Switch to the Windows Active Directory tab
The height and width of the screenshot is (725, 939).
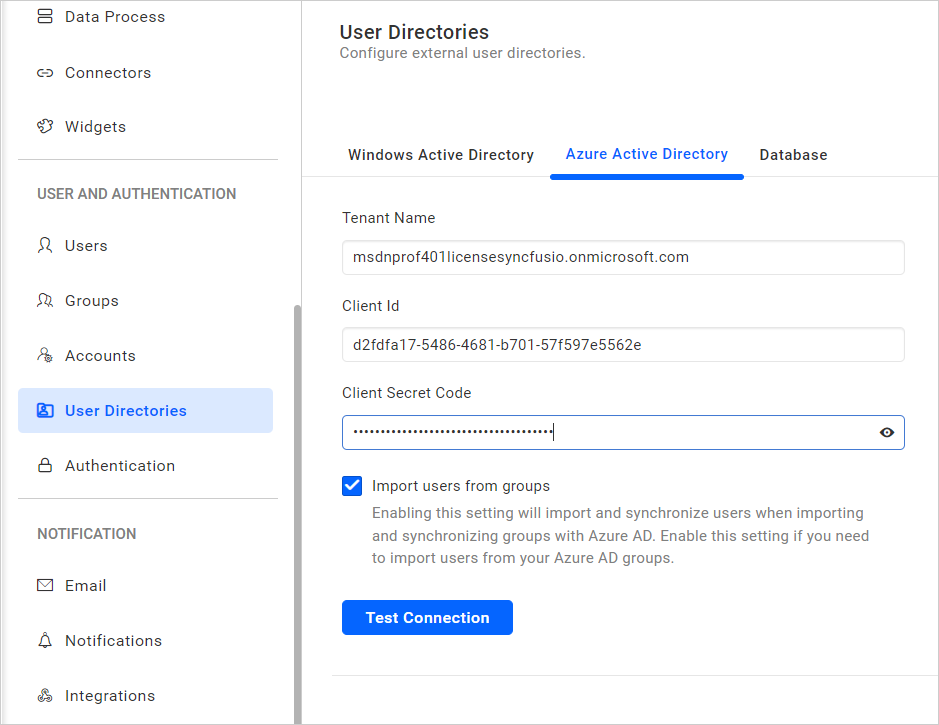(440, 155)
